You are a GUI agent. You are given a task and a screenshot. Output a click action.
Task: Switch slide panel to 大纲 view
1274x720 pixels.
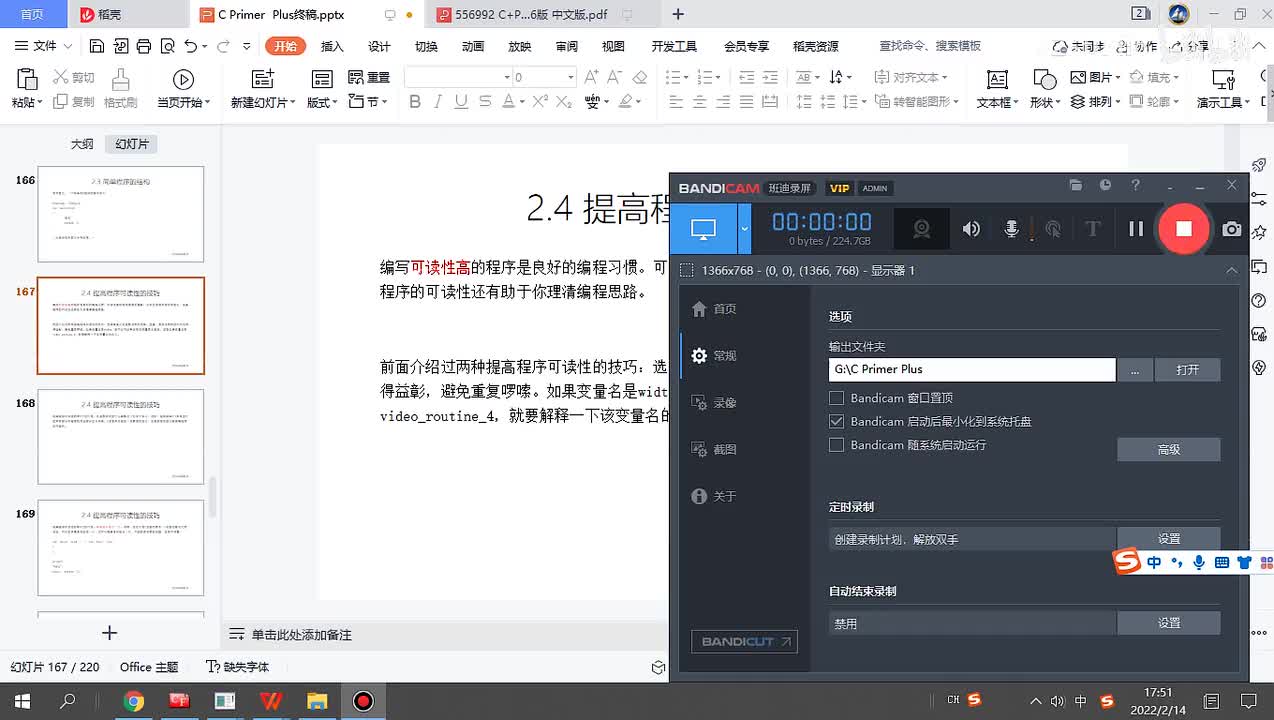(x=82, y=144)
